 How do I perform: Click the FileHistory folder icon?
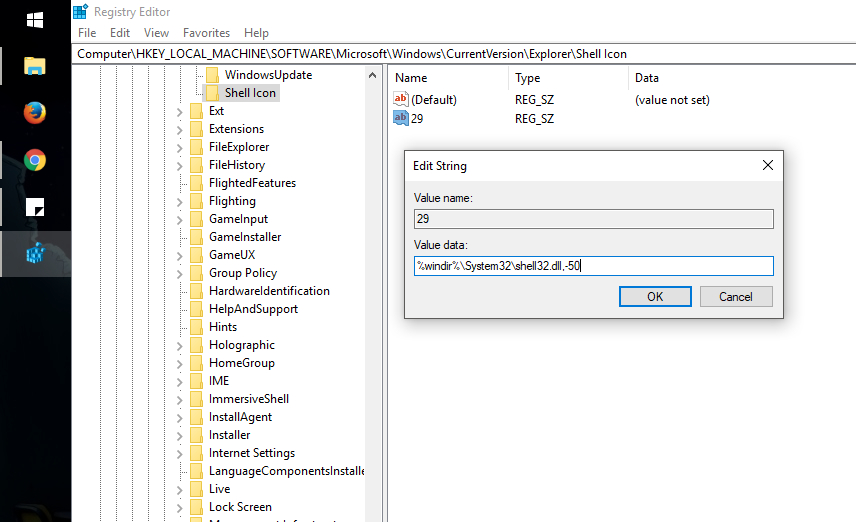(197, 165)
